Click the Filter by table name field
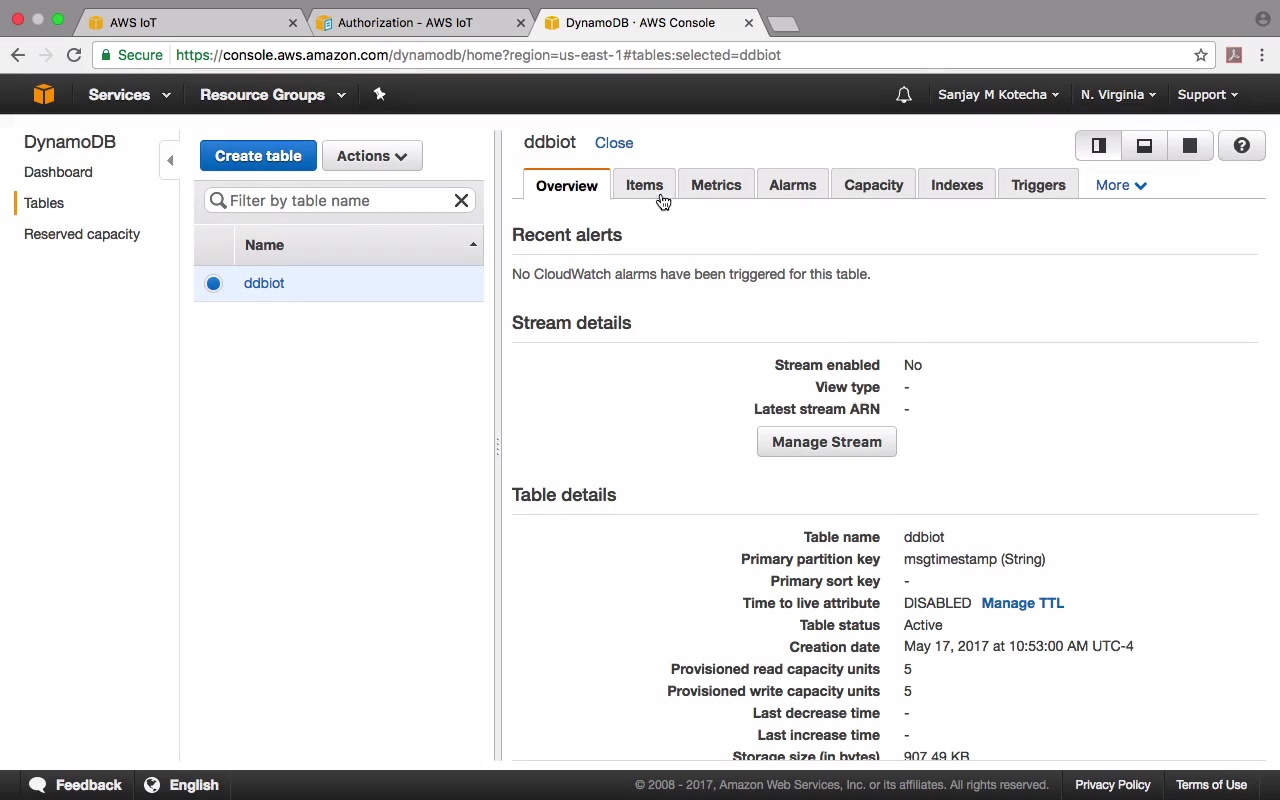The image size is (1280, 800). tap(340, 201)
